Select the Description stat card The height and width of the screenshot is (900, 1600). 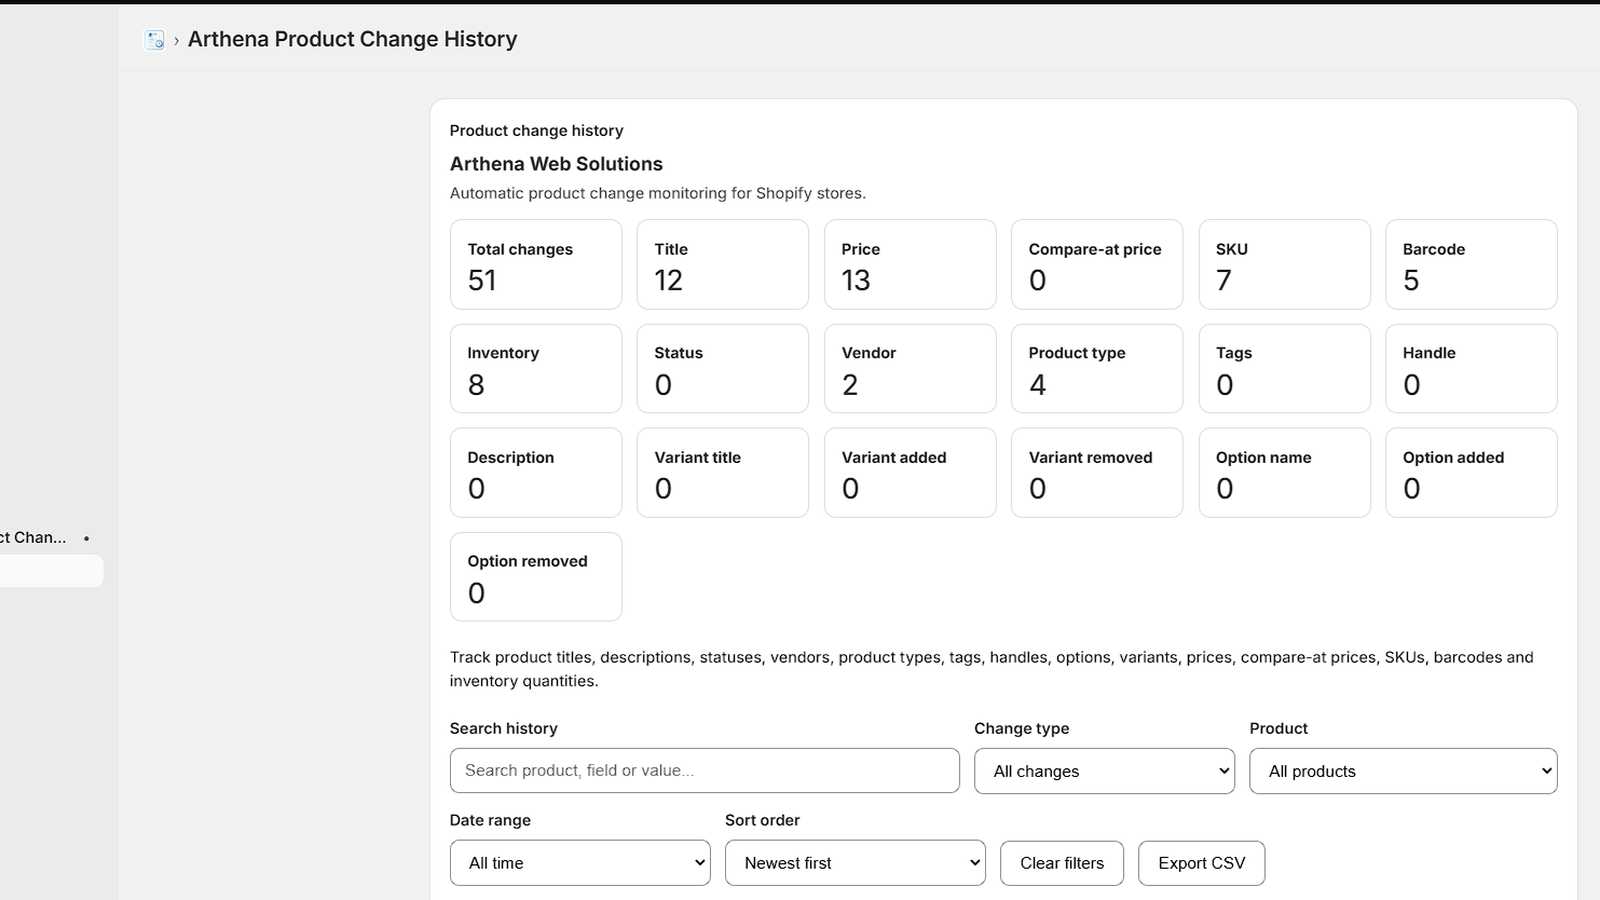(536, 473)
